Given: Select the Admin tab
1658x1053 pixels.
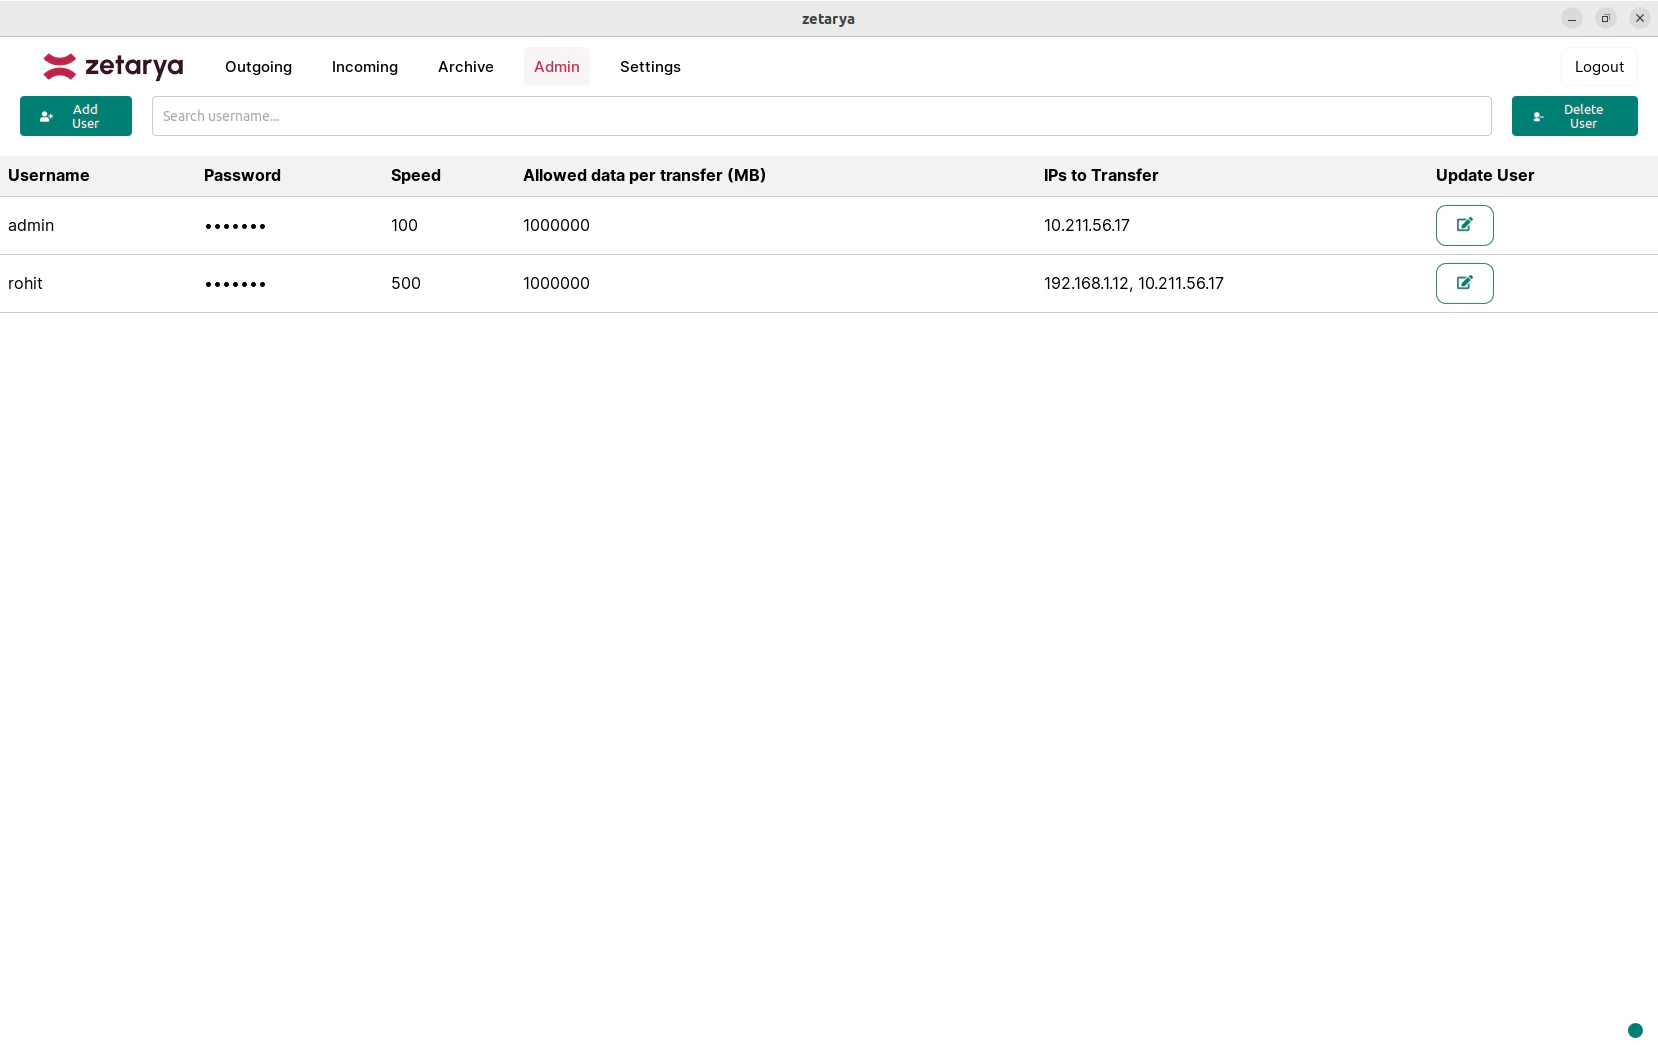Looking at the screenshot, I should tap(557, 67).
